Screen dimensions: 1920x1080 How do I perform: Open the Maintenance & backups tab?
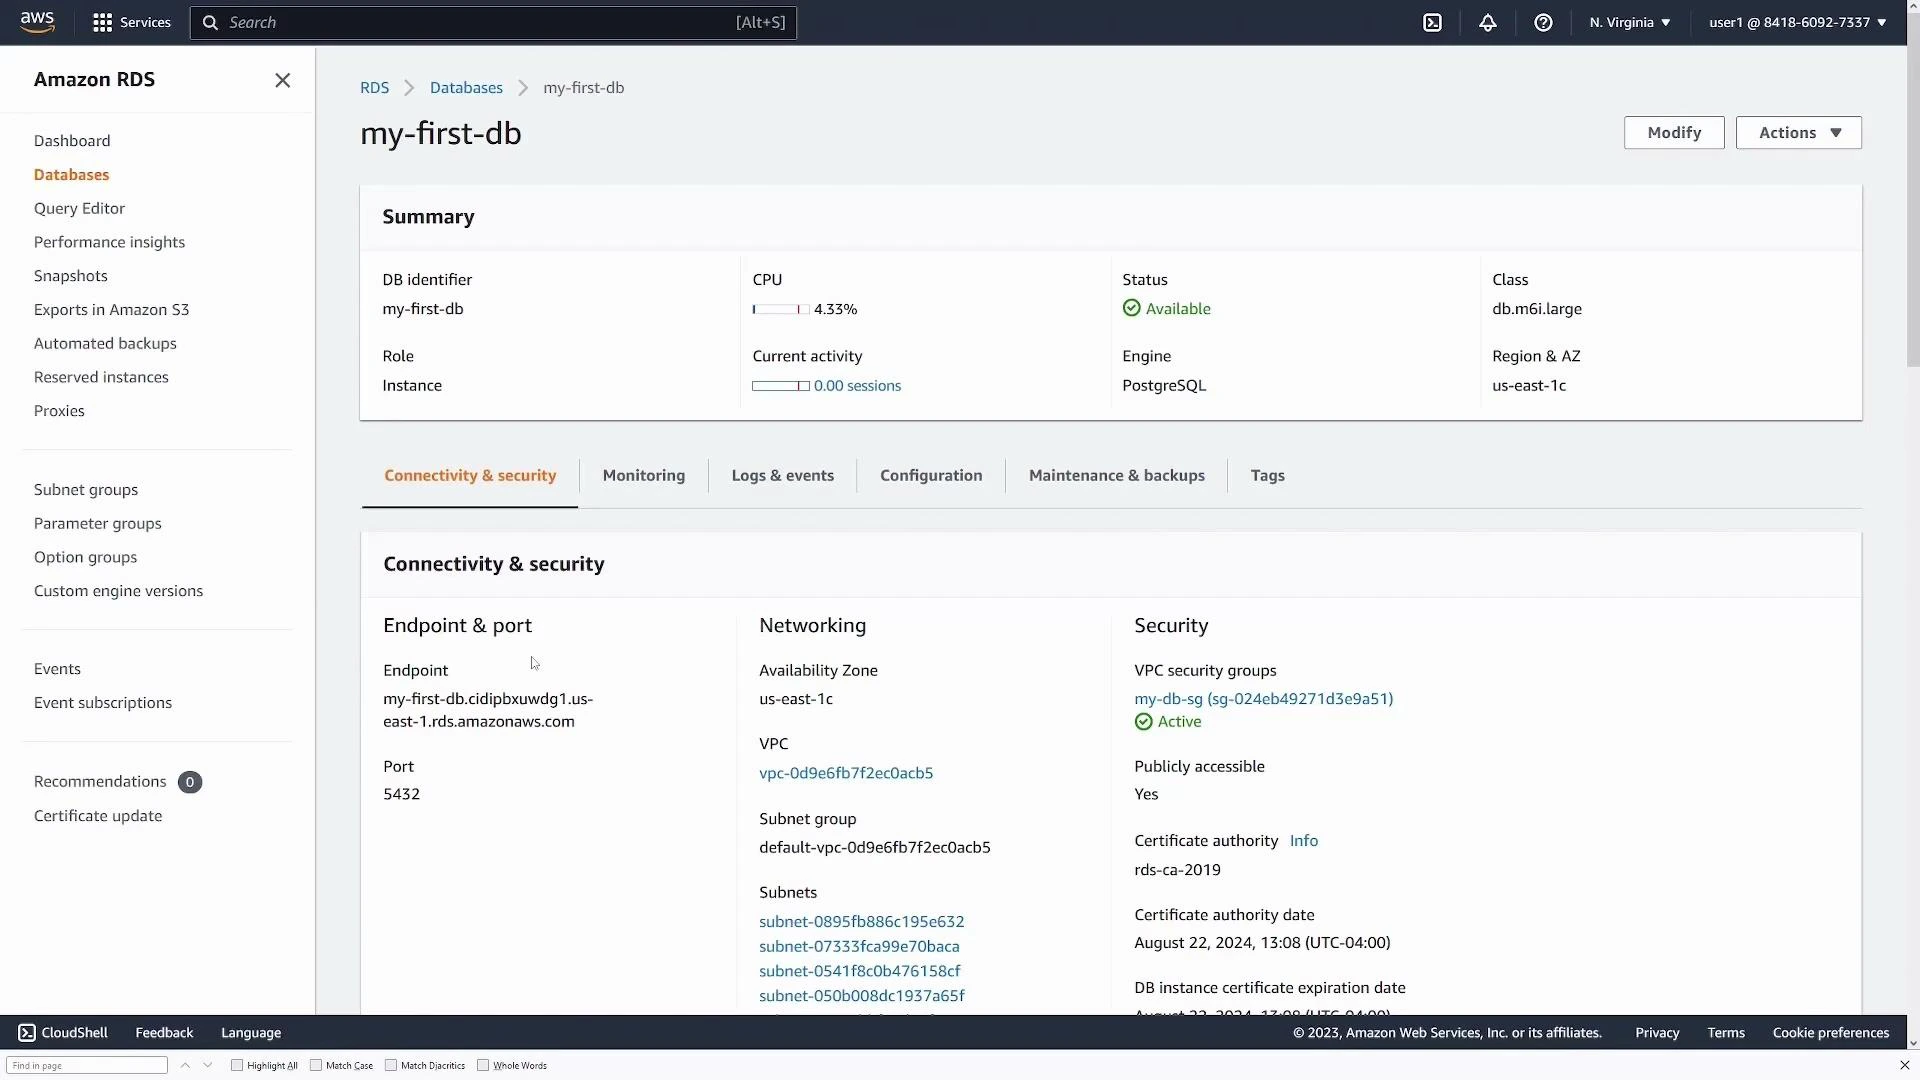[x=1116, y=475]
